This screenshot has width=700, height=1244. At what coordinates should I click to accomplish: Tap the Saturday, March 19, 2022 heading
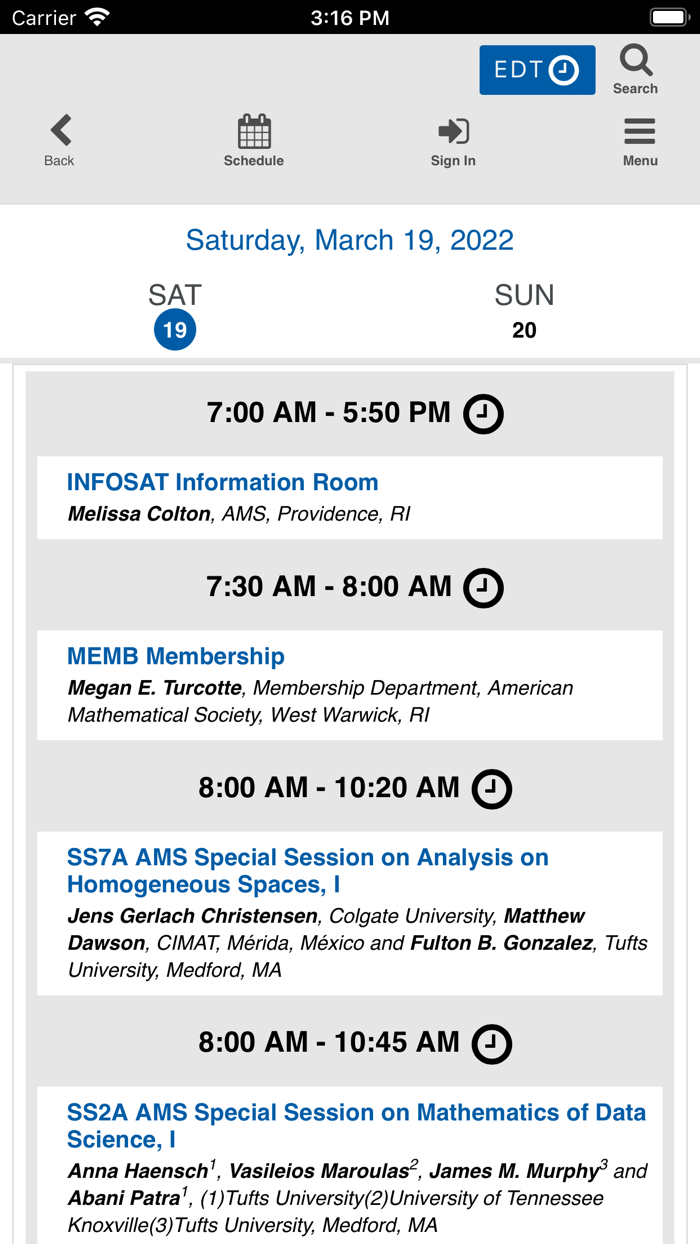pyautogui.click(x=350, y=240)
